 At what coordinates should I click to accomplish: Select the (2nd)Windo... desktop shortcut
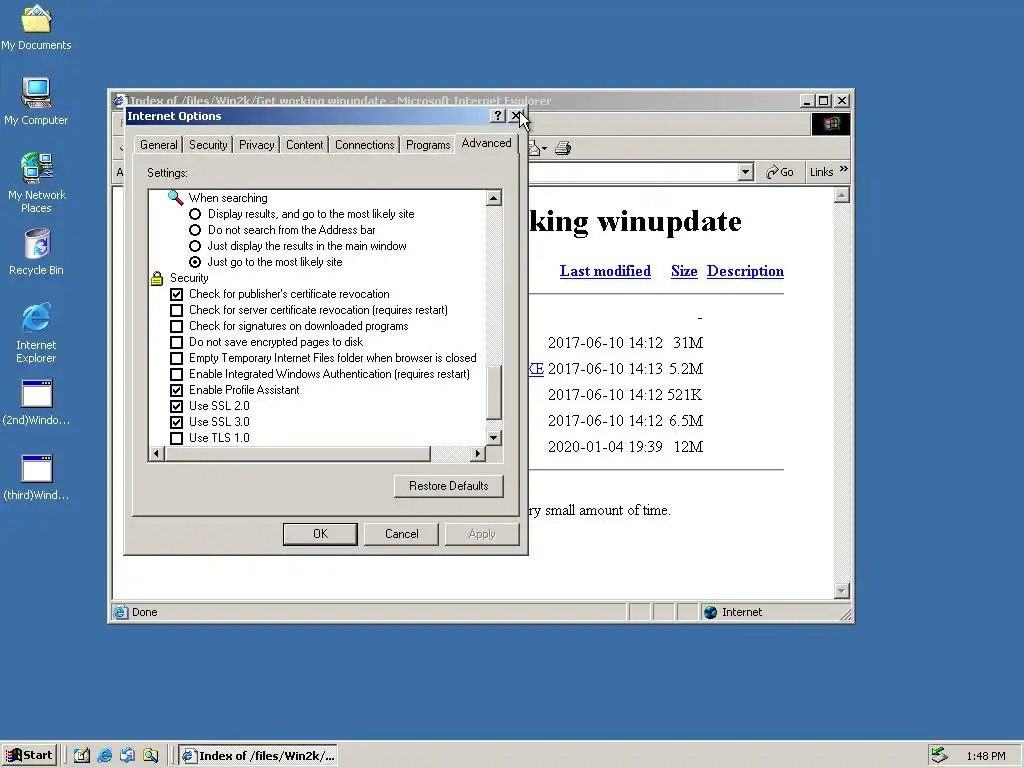(x=36, y=403)
